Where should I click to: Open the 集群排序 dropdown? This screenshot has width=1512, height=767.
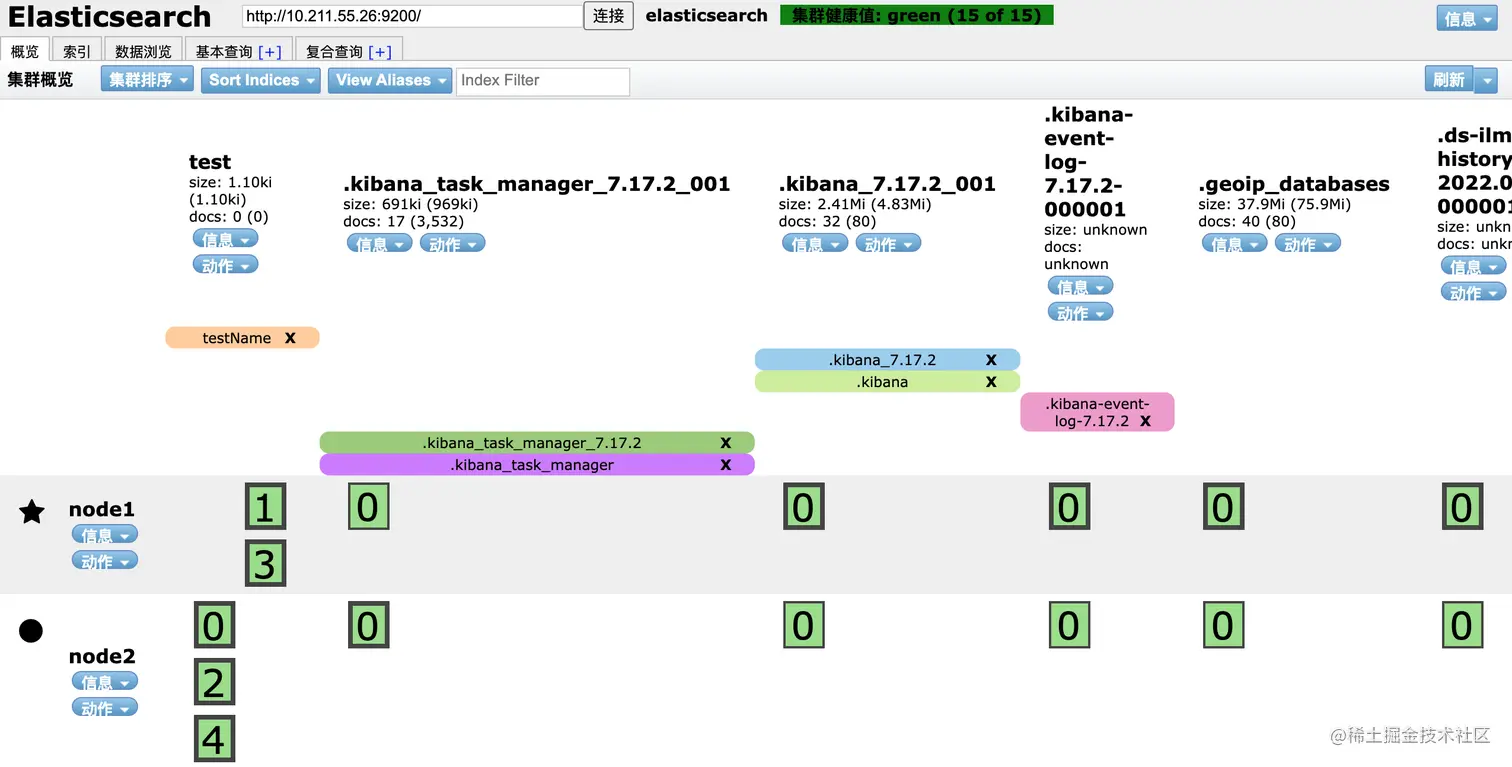[x=147, y=80]
